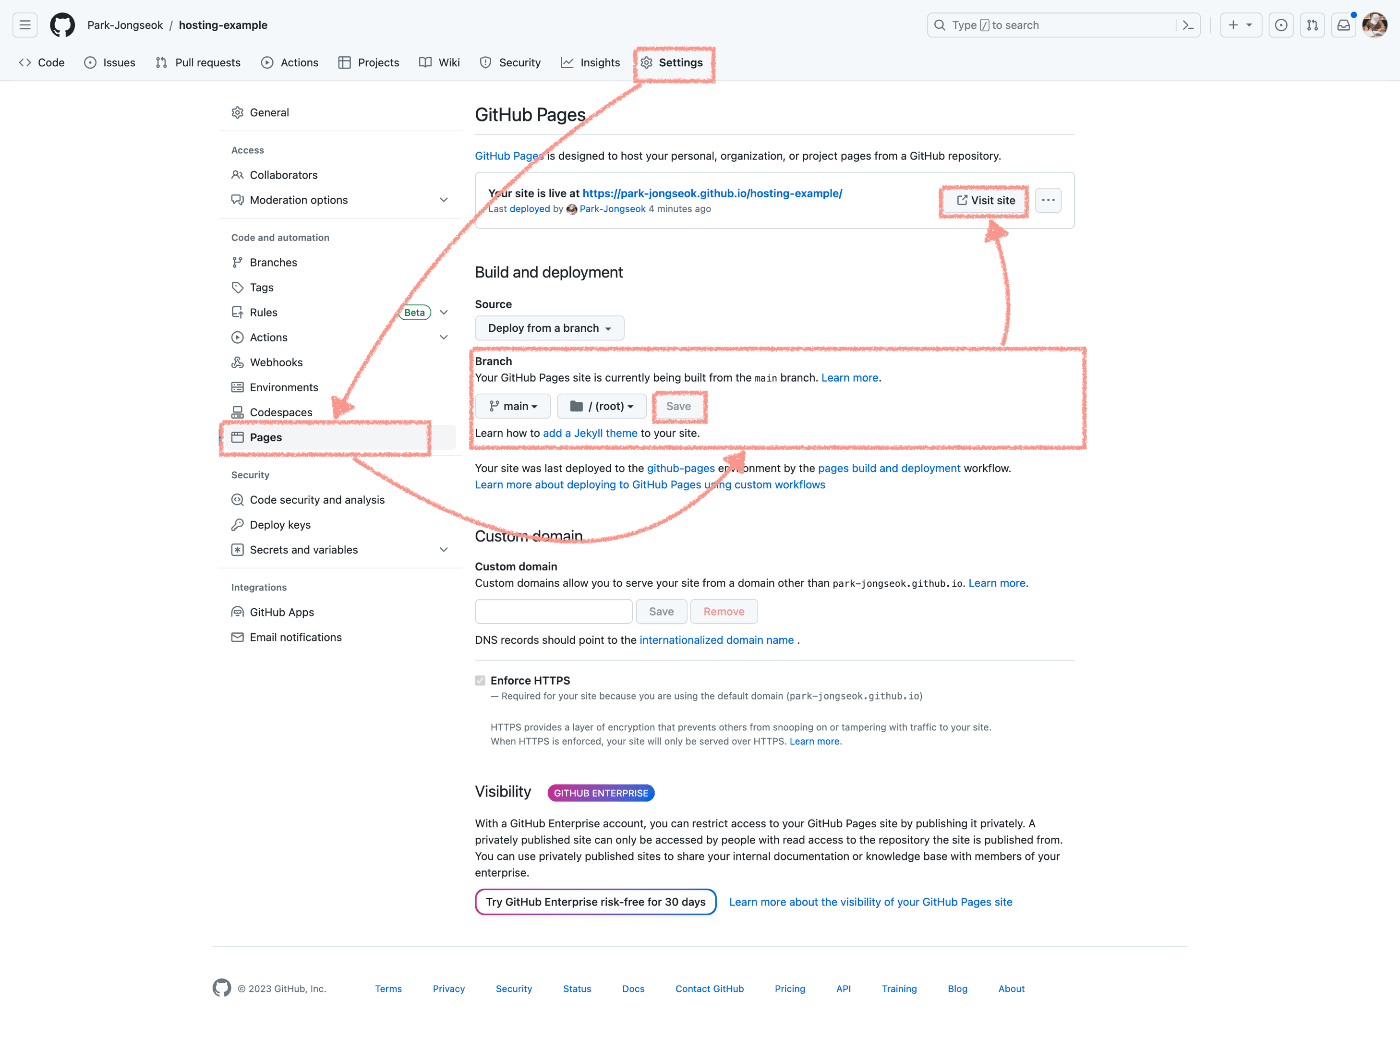
Task: Open the / (root) folder dropdown
Action: point(601,406)
